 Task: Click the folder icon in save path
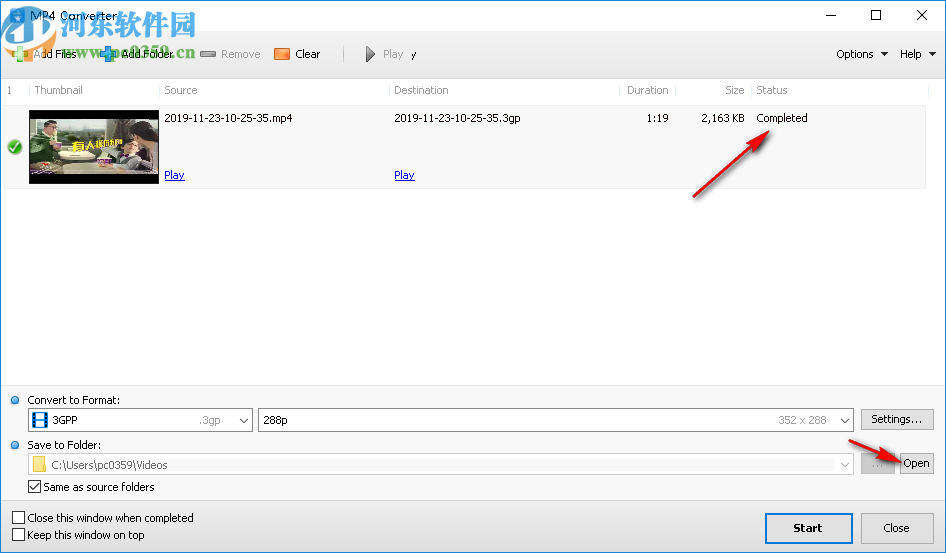pos(39,464)
